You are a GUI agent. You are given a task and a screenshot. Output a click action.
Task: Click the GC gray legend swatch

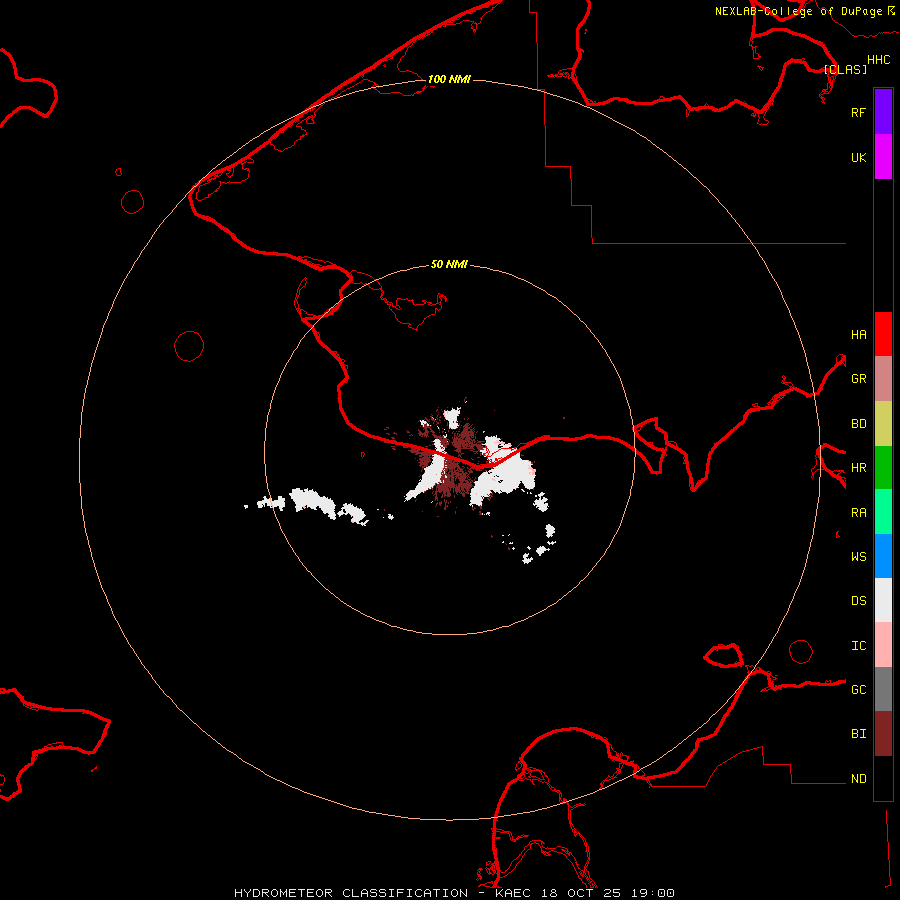(x=883, y=689)
